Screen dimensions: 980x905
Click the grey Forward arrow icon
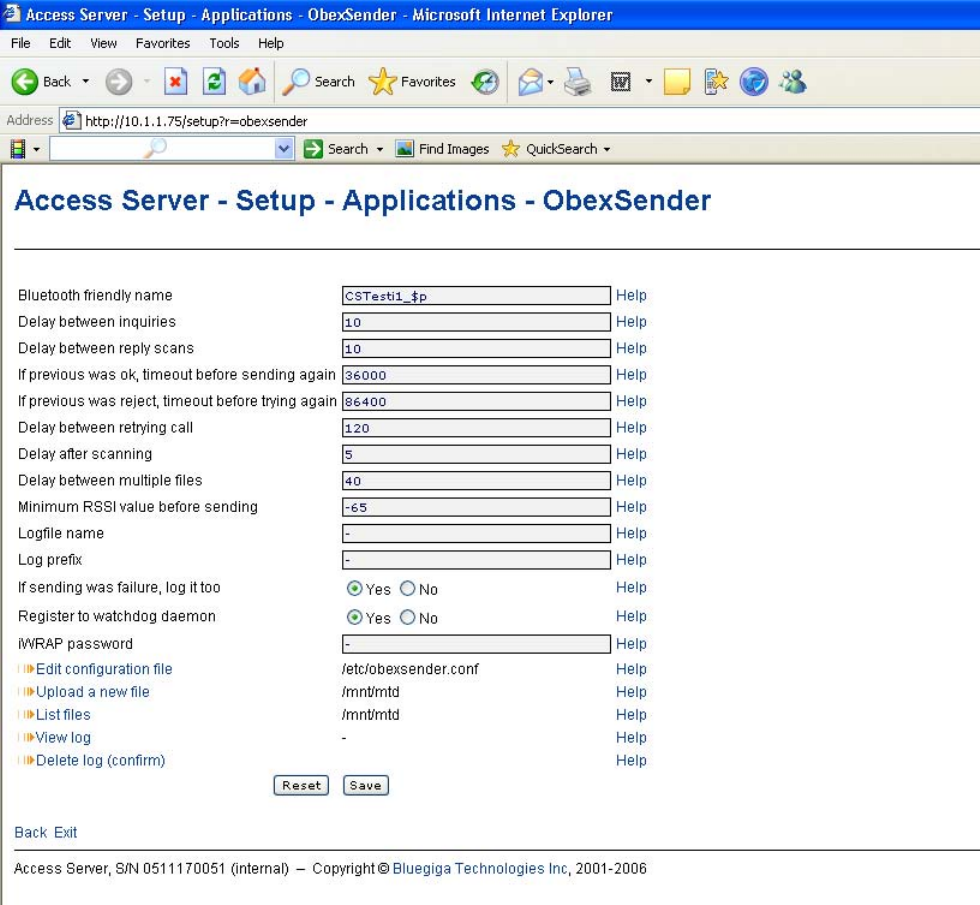pos(118,82)
